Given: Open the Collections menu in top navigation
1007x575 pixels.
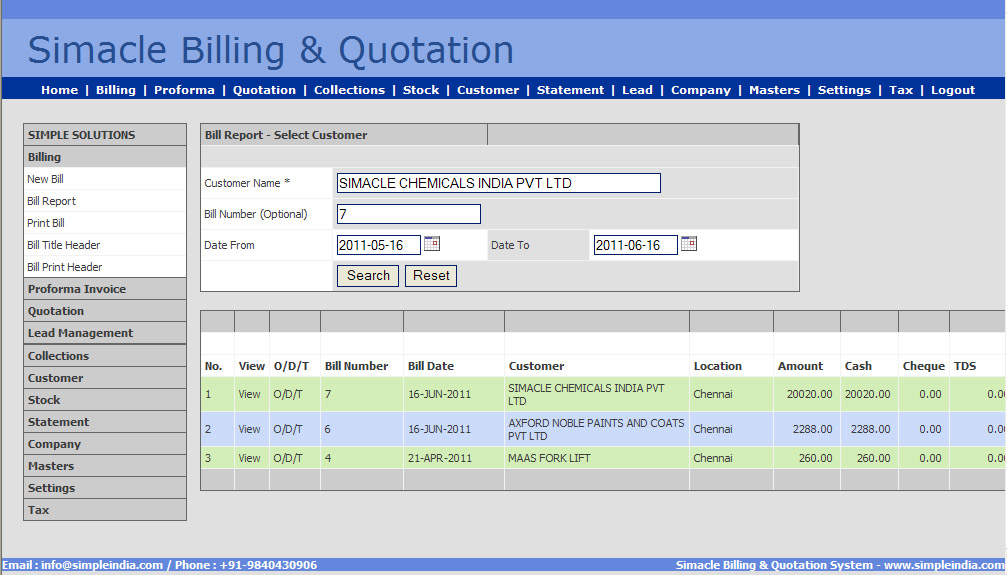Looking at the screenshot, I should click(349, 90).
